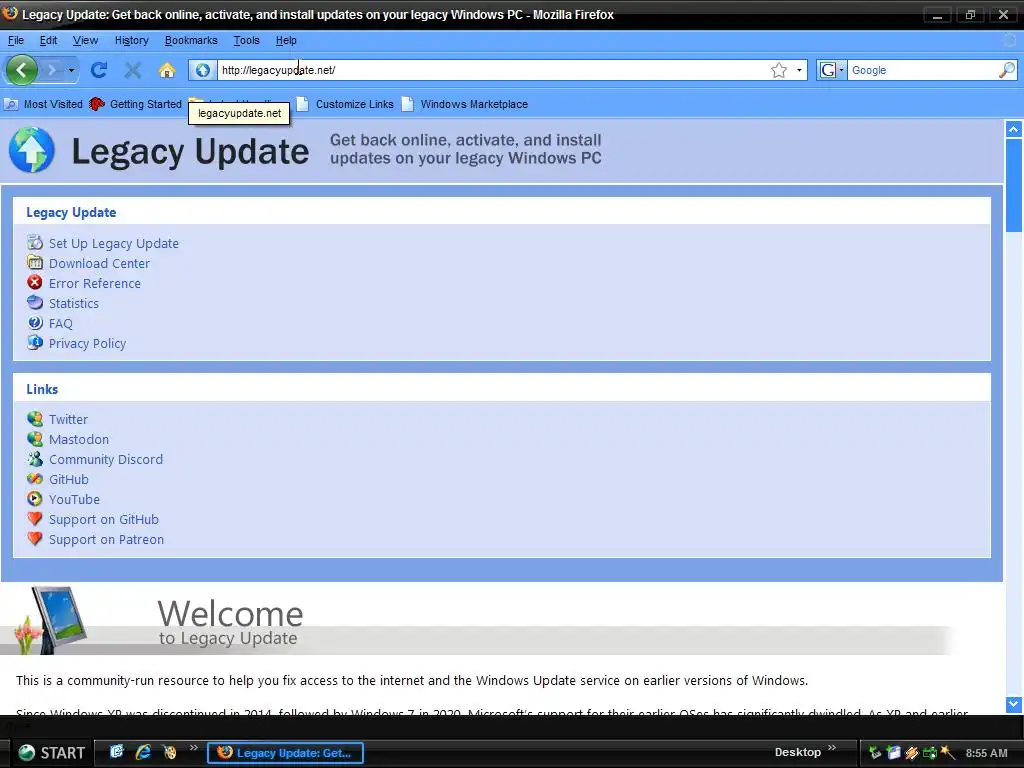
Task: Open the YouTube link
Action: coord(74,500)
